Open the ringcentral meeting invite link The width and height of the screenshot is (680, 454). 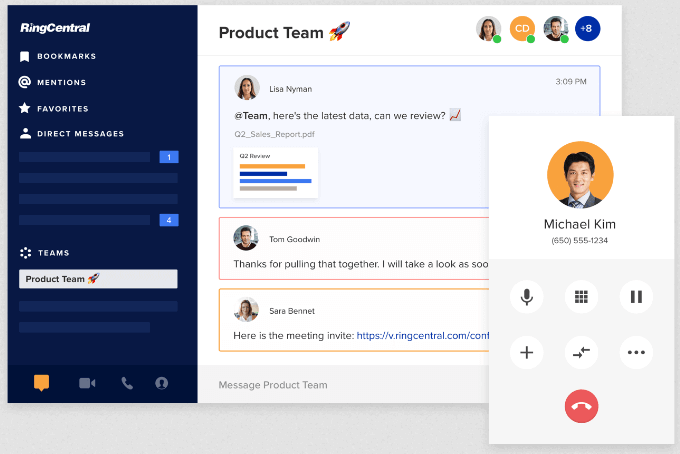pos(422,336)
